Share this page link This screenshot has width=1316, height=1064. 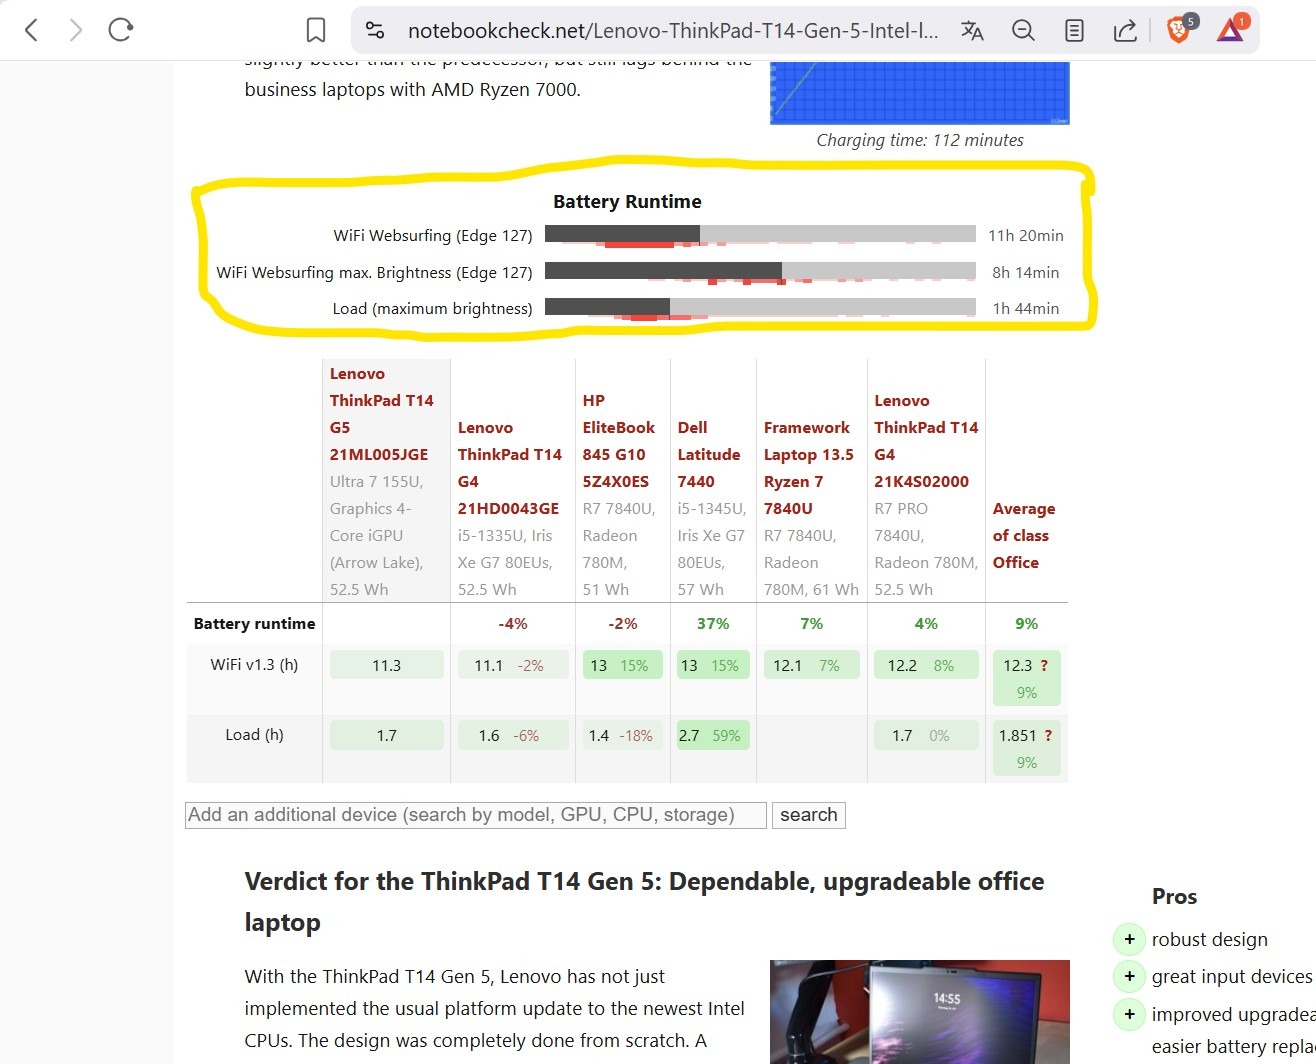pyautogui.click(x=1125, y=30)
